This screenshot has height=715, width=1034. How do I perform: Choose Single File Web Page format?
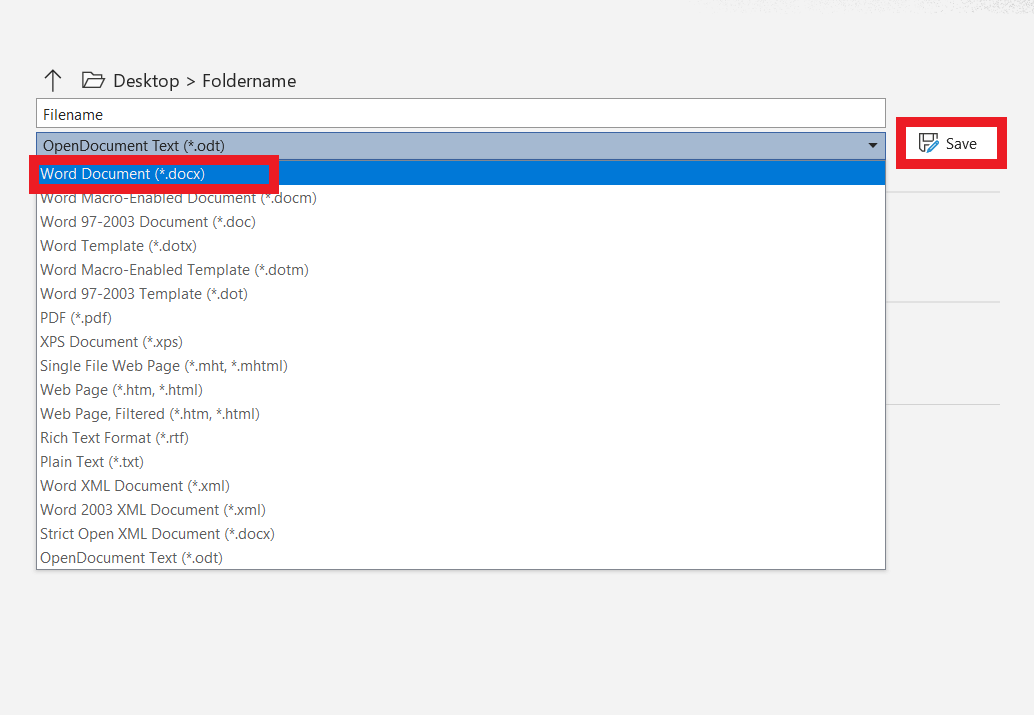click(164, 365)
